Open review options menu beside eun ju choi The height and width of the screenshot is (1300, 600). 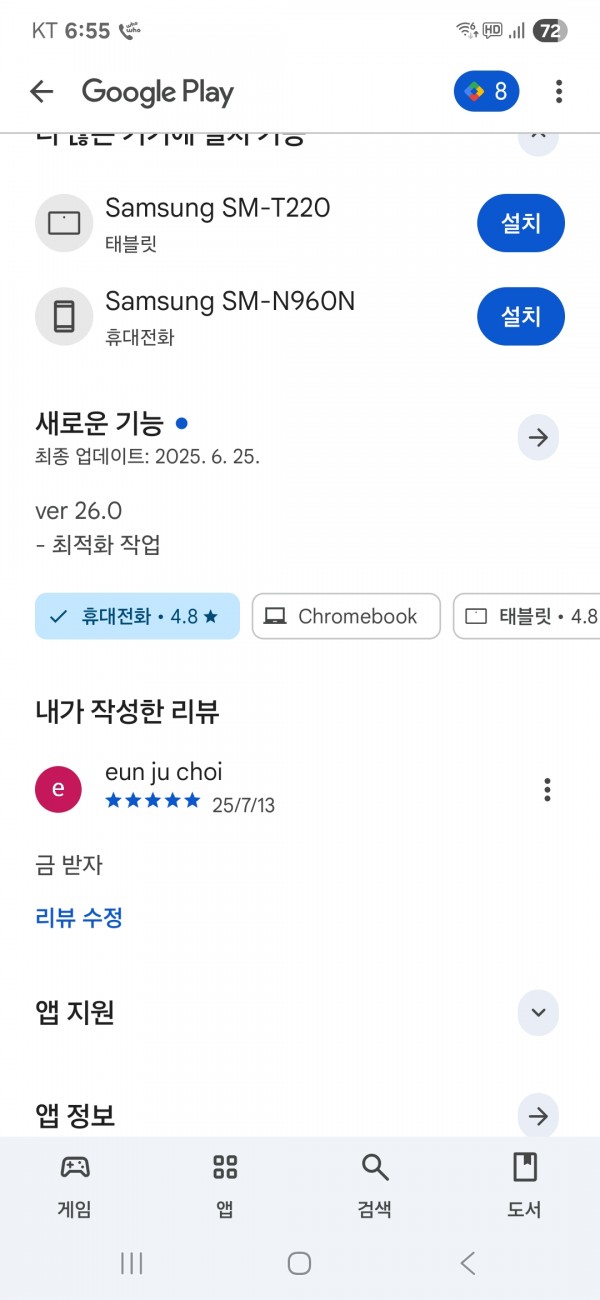pos(547,789)
